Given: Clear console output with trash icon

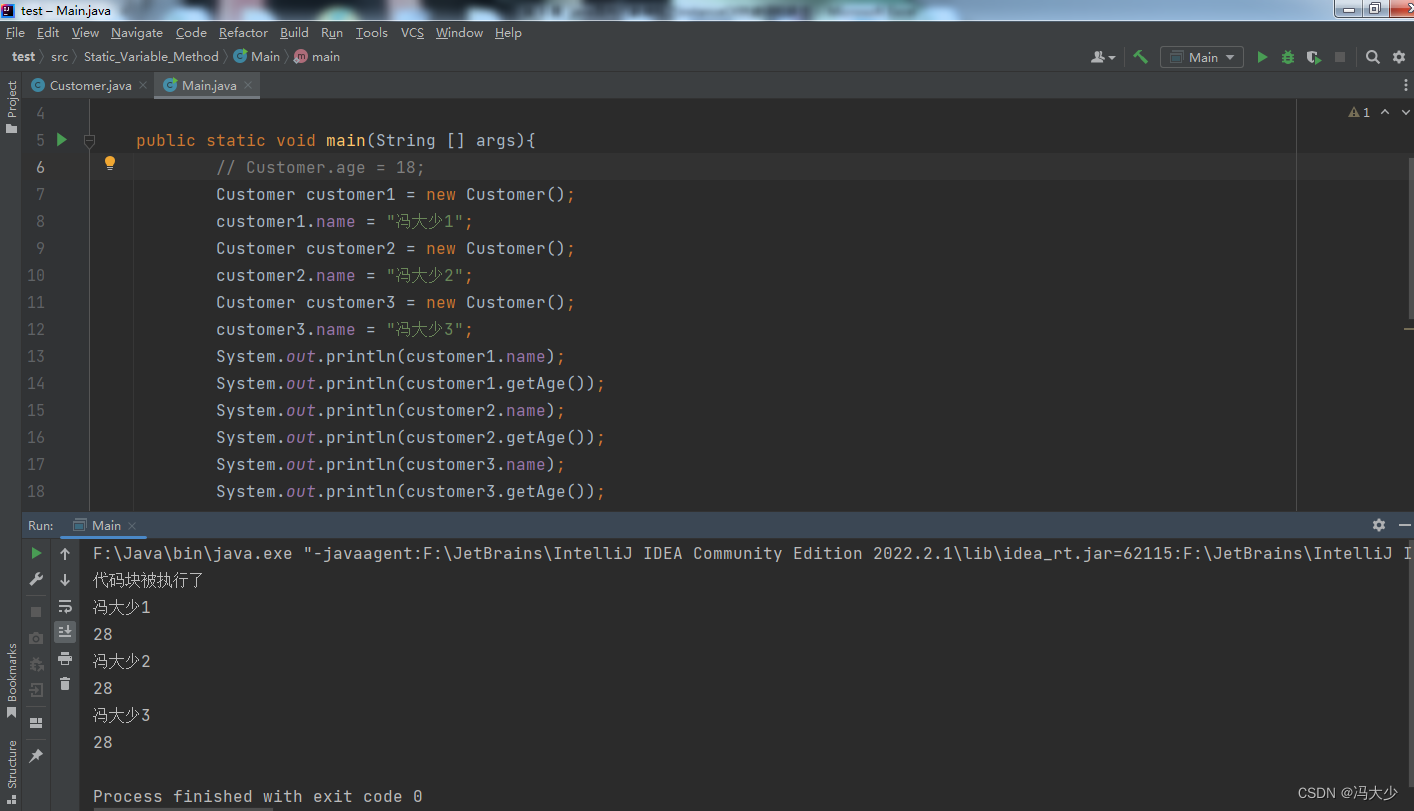Looking at the screenshot, I should click(65, 684).
